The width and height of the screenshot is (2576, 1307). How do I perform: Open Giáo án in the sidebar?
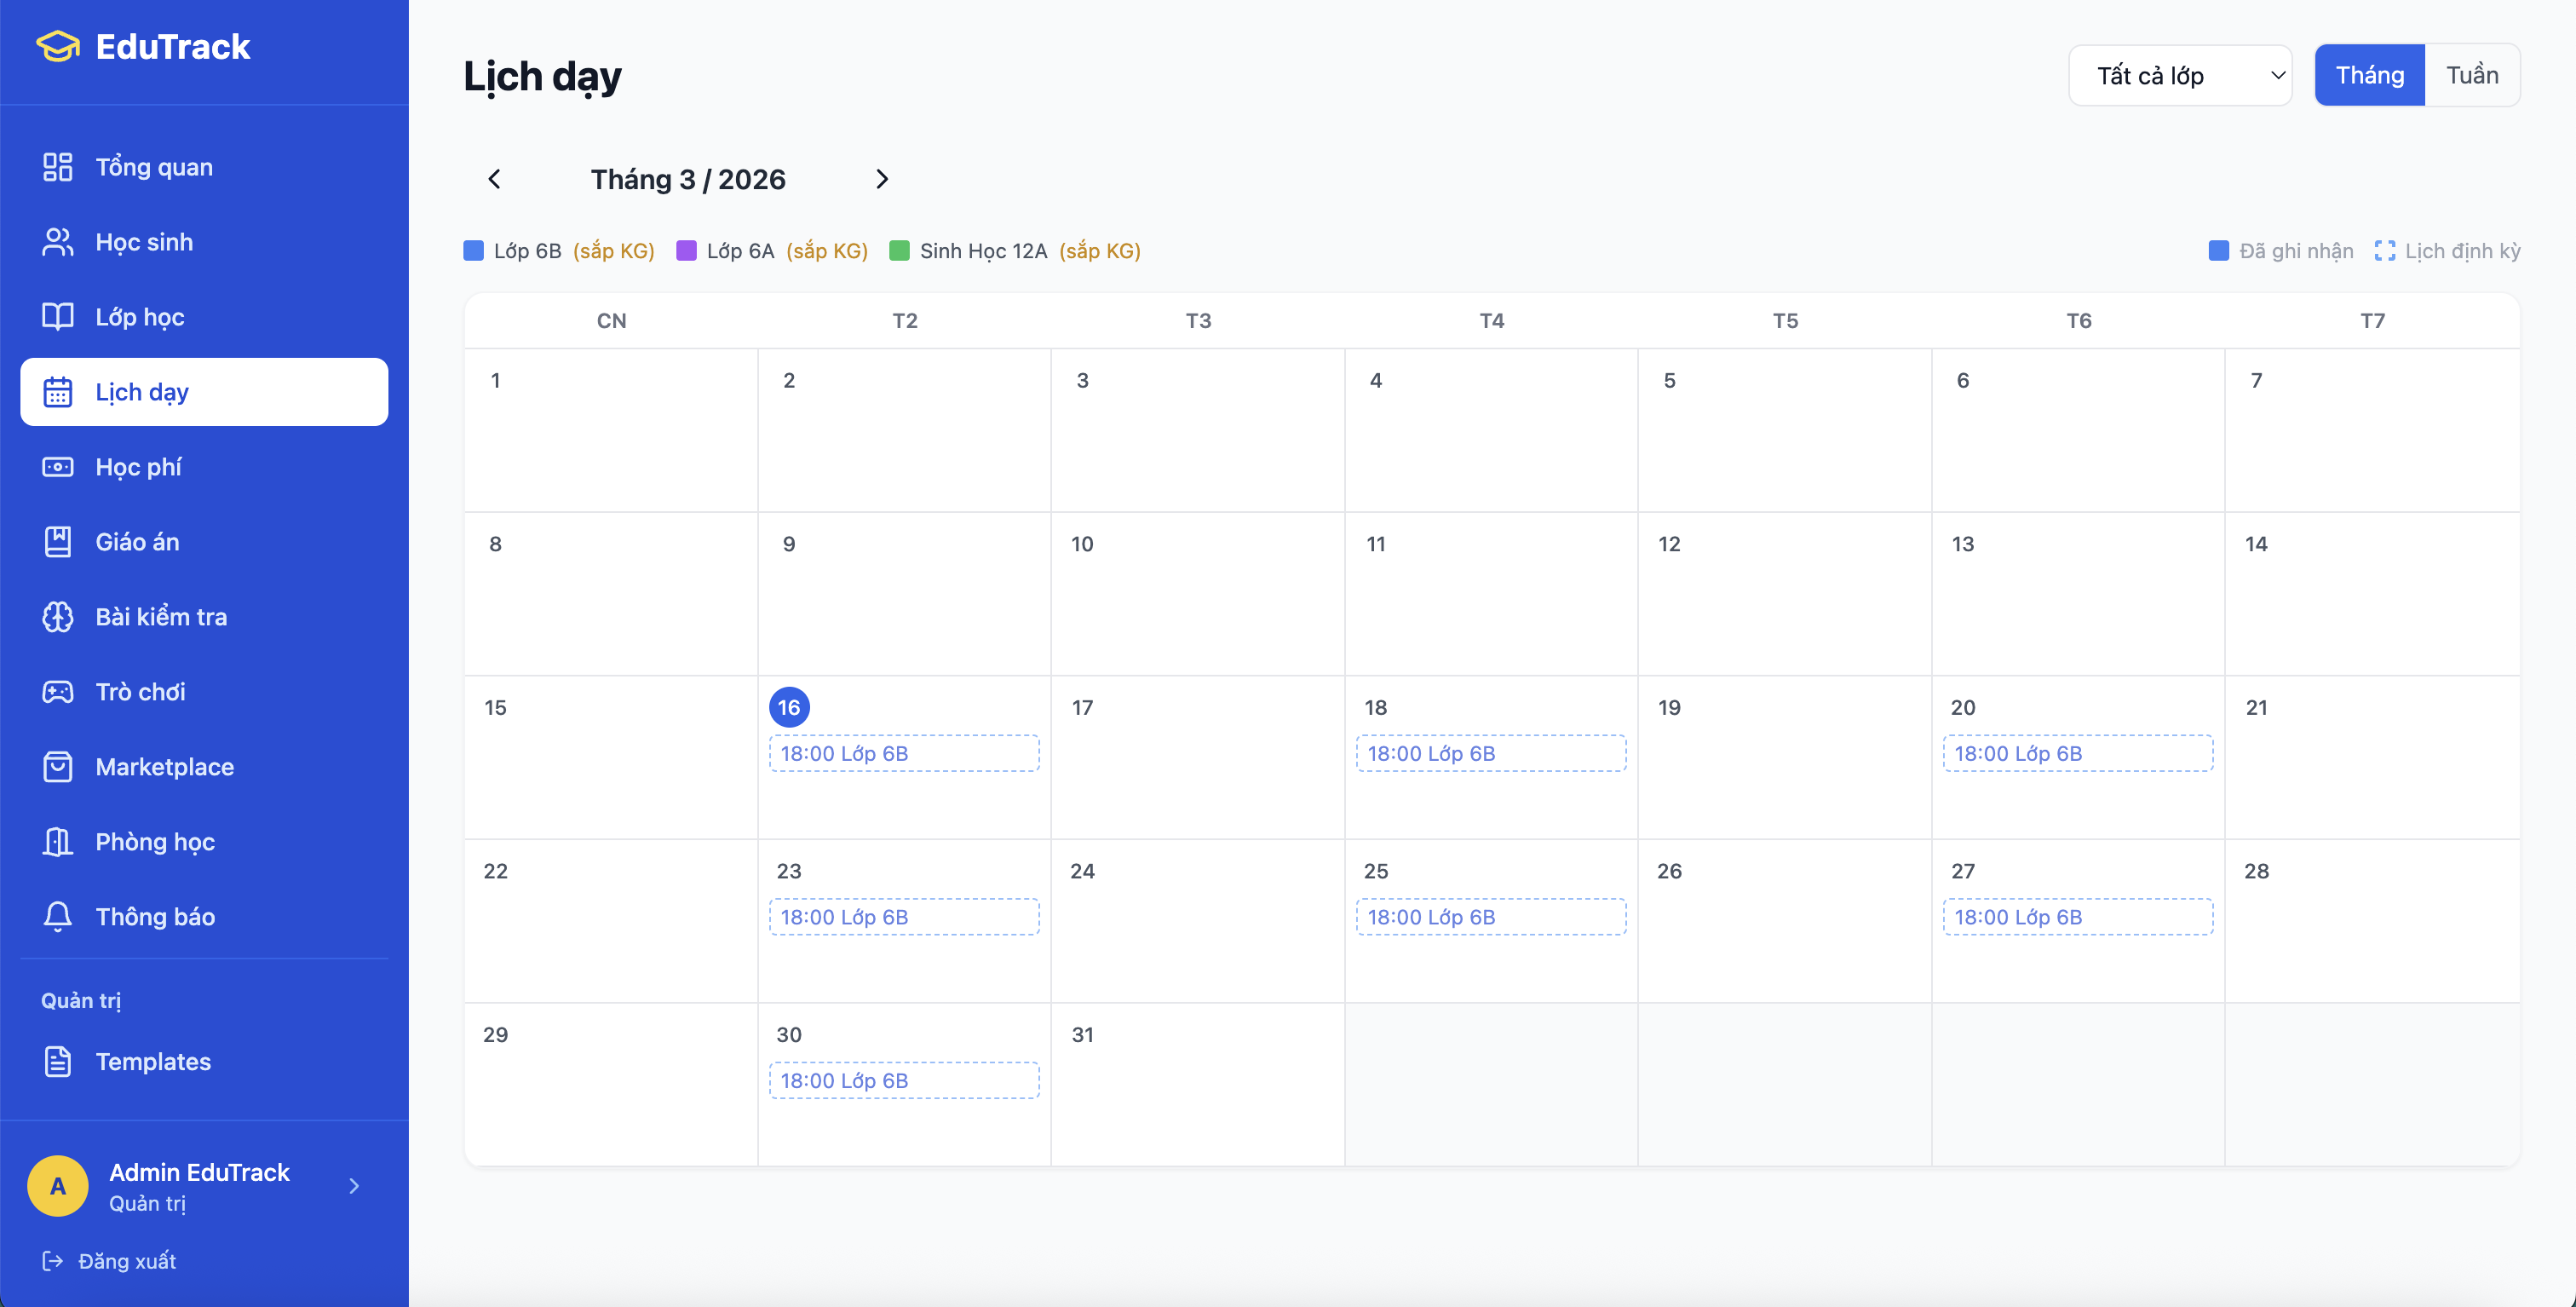coord(137,542)
